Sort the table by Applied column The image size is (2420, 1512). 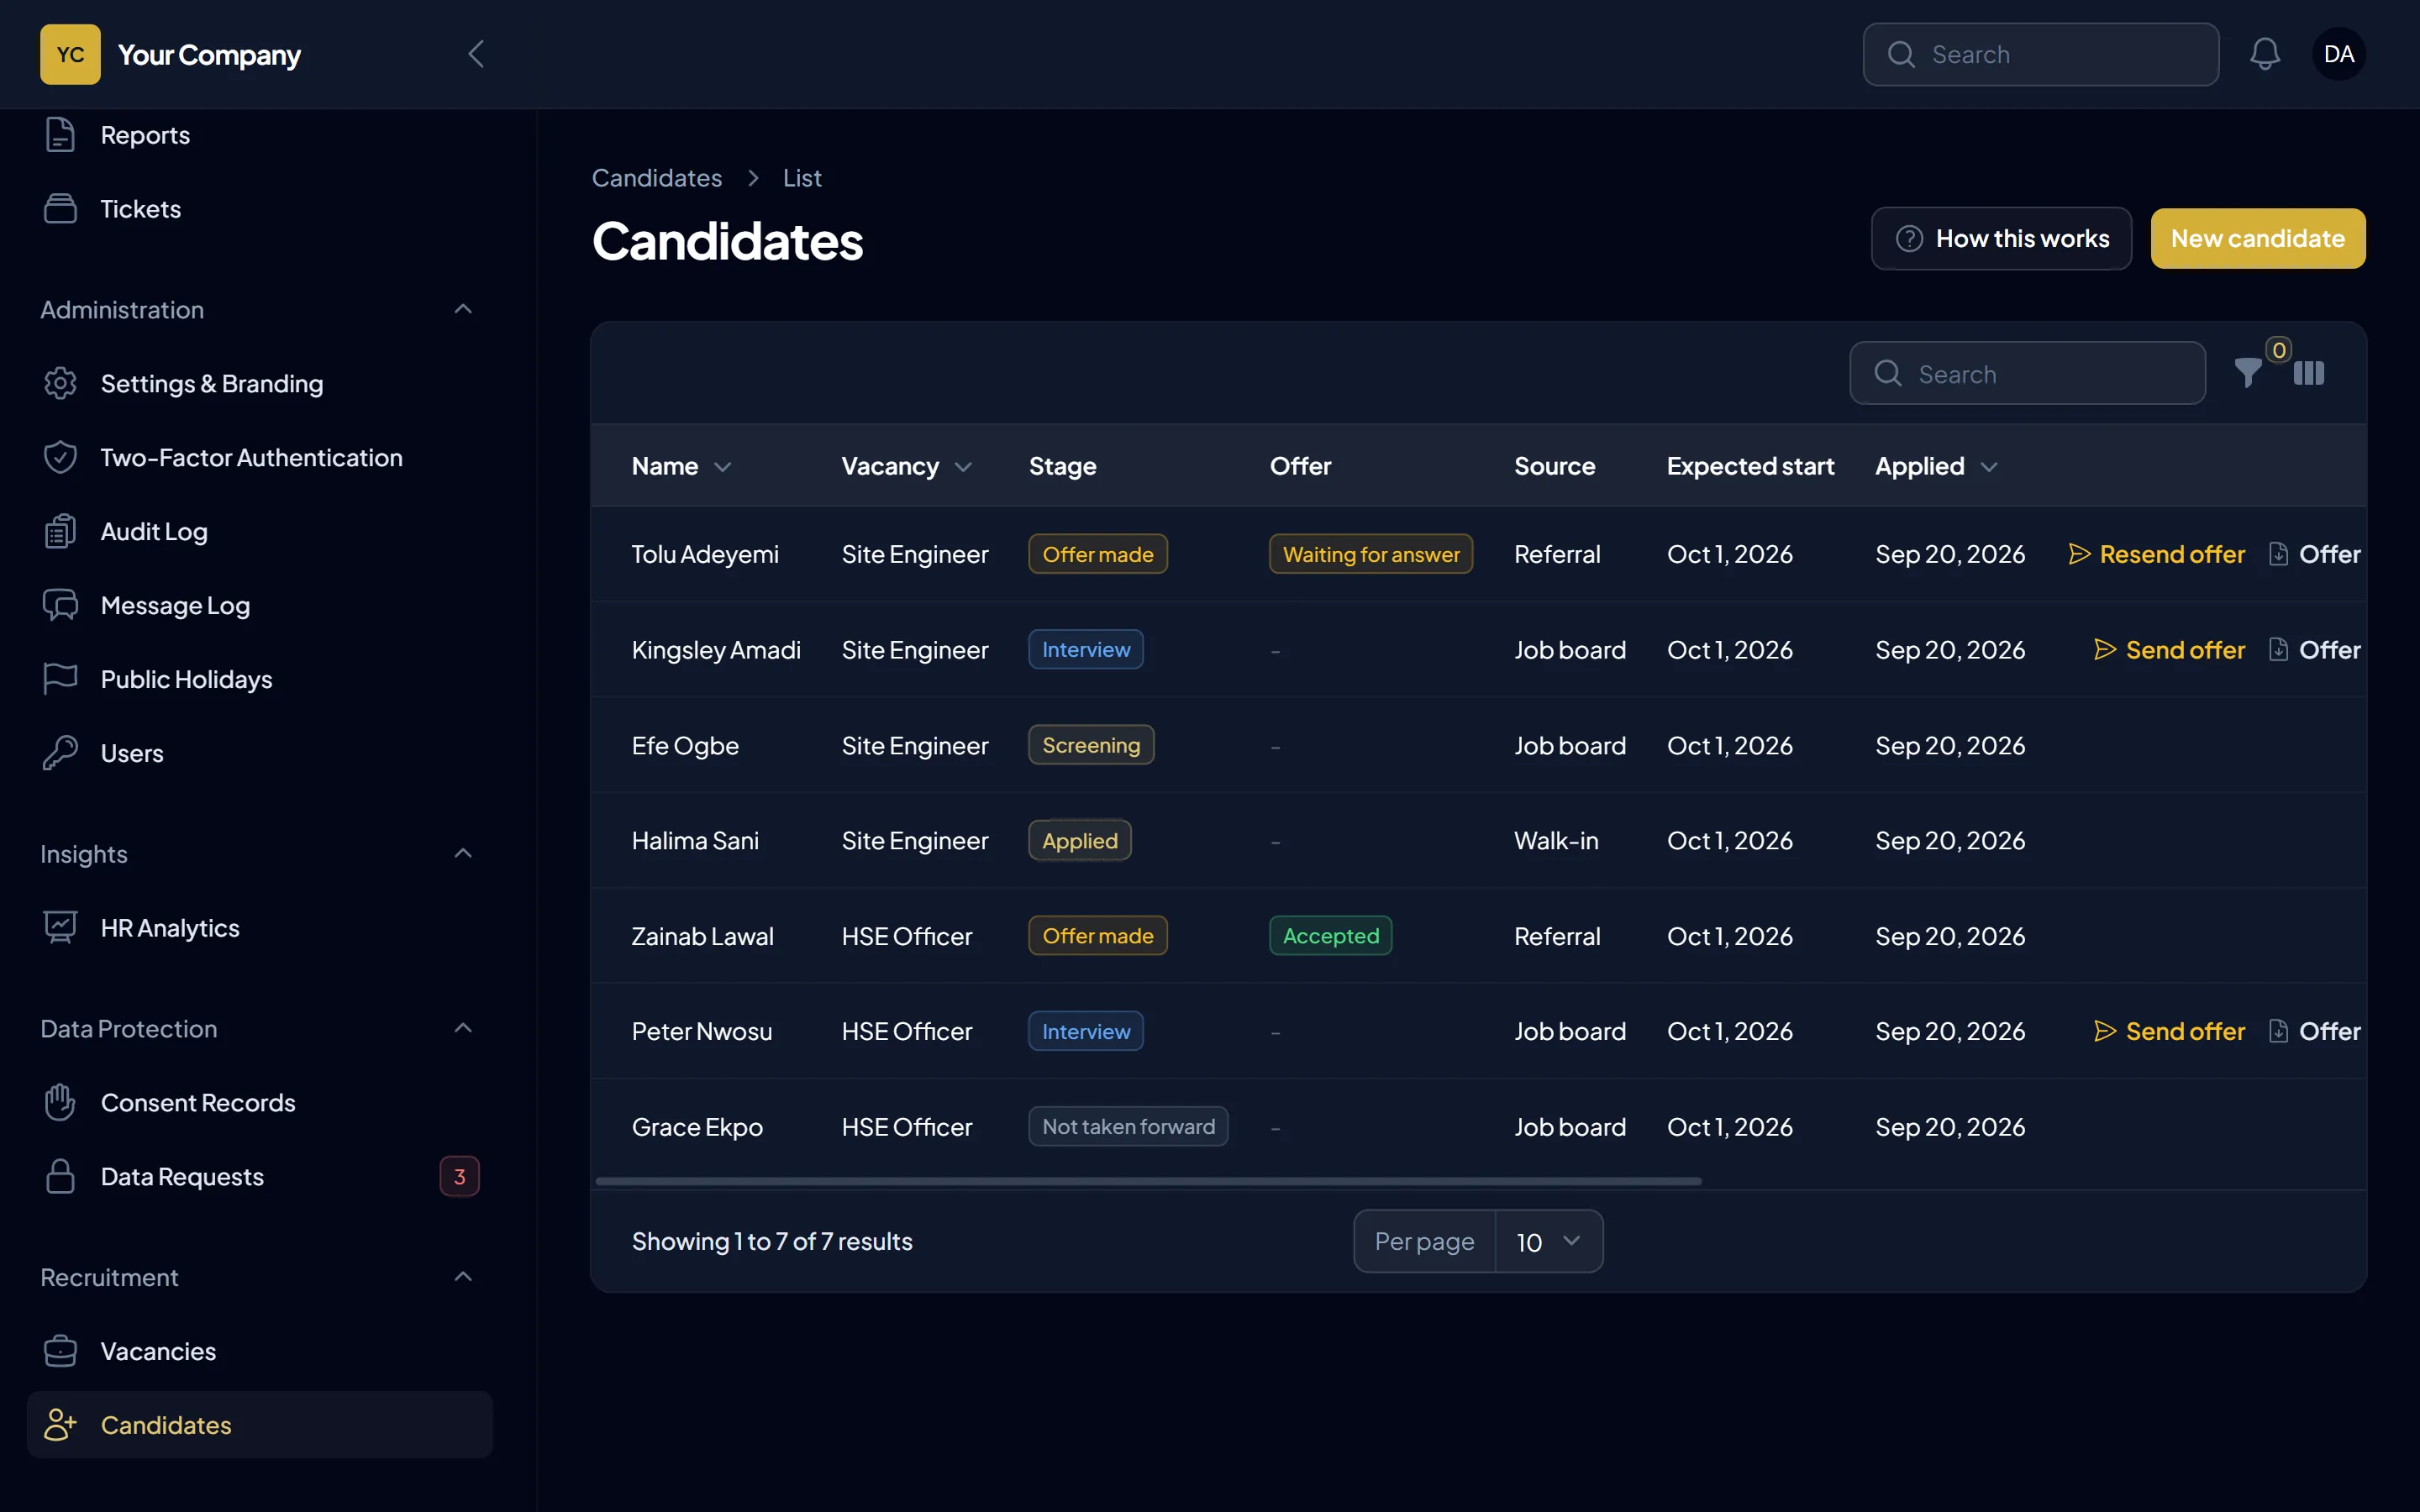click(x=1936, y=466)
